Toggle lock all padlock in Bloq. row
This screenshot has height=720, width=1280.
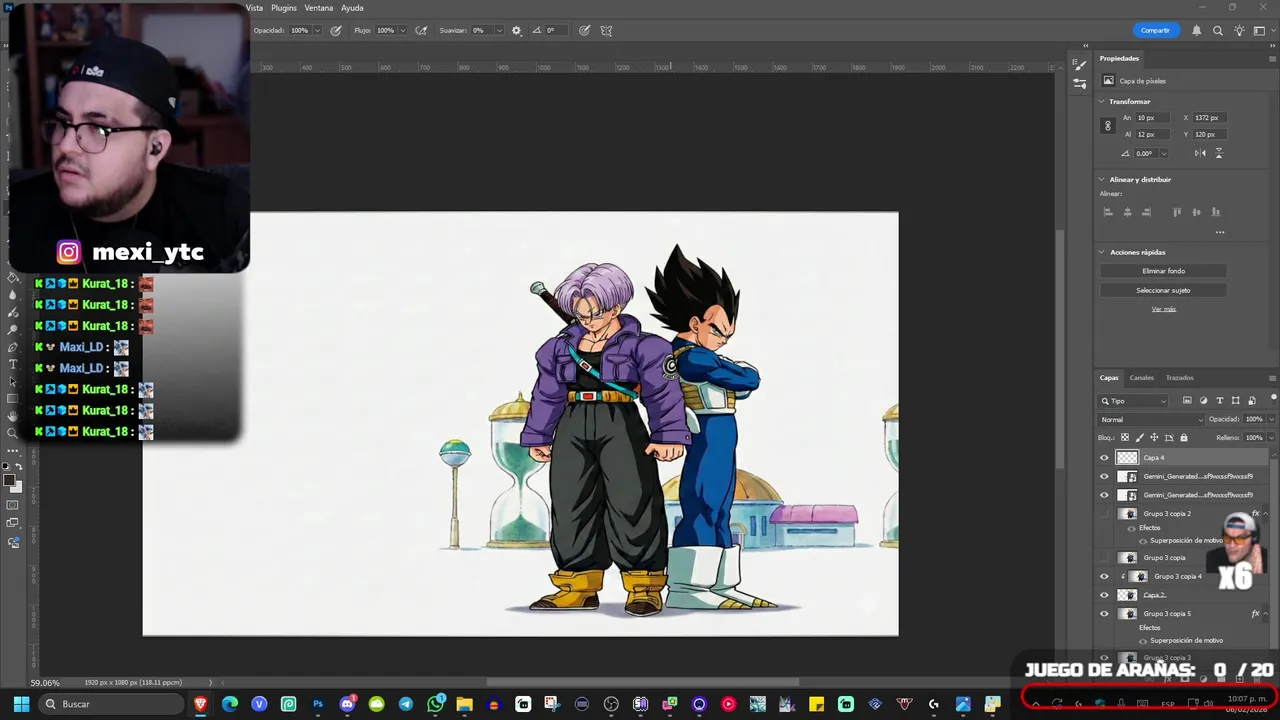click(x=1184, y=438)
